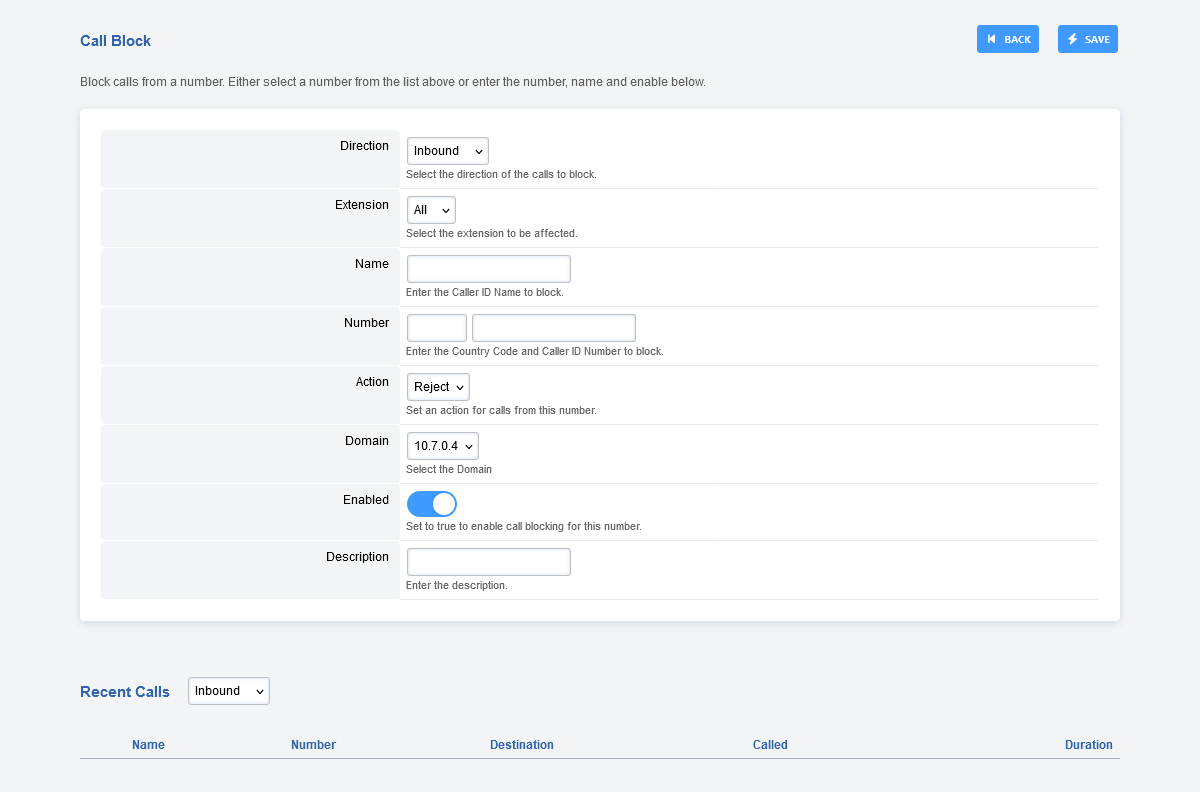Click the Caller ID Number input field
The height and width of the screenshot is (792, 1200).
pos(553,328)
